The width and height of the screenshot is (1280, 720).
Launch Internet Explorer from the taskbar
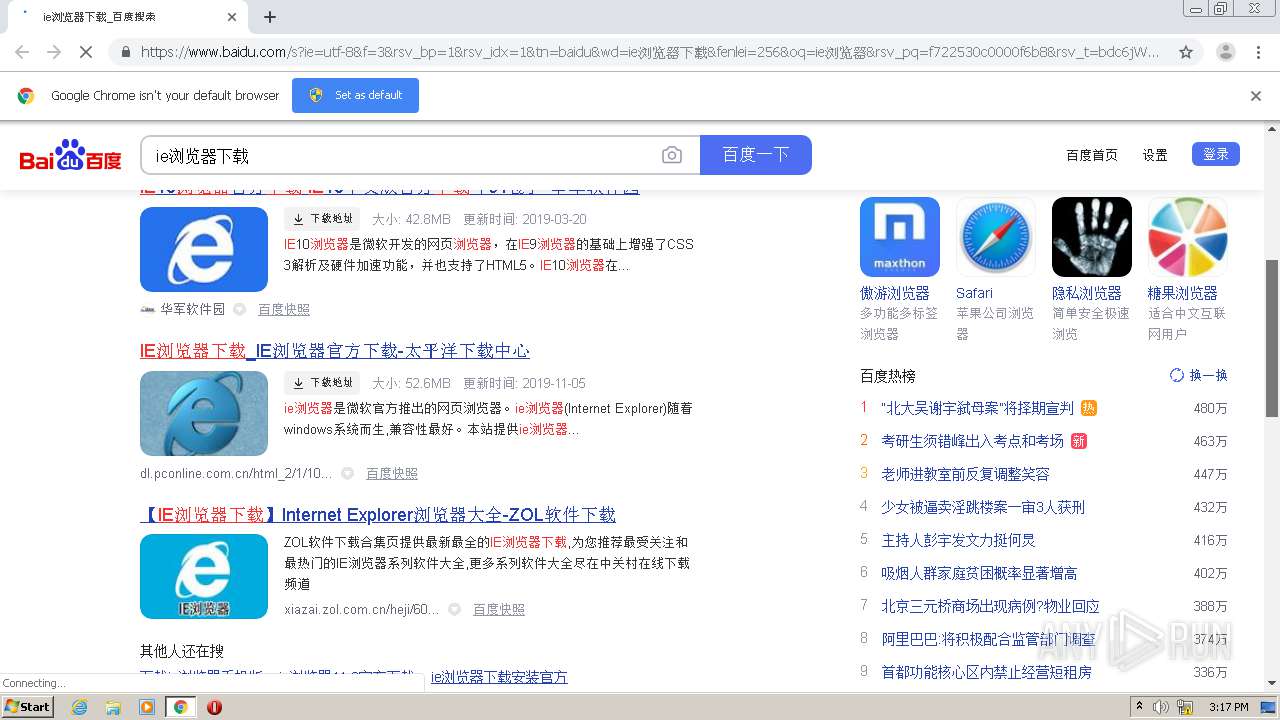pyautogui.click(x=79, y=707)
